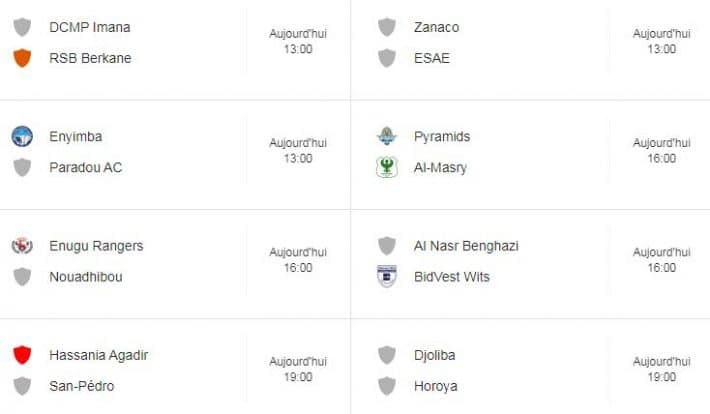710x414 pixels.
Task: Click the gray Zanaco shield icon
Action: [x=387, y=27]
